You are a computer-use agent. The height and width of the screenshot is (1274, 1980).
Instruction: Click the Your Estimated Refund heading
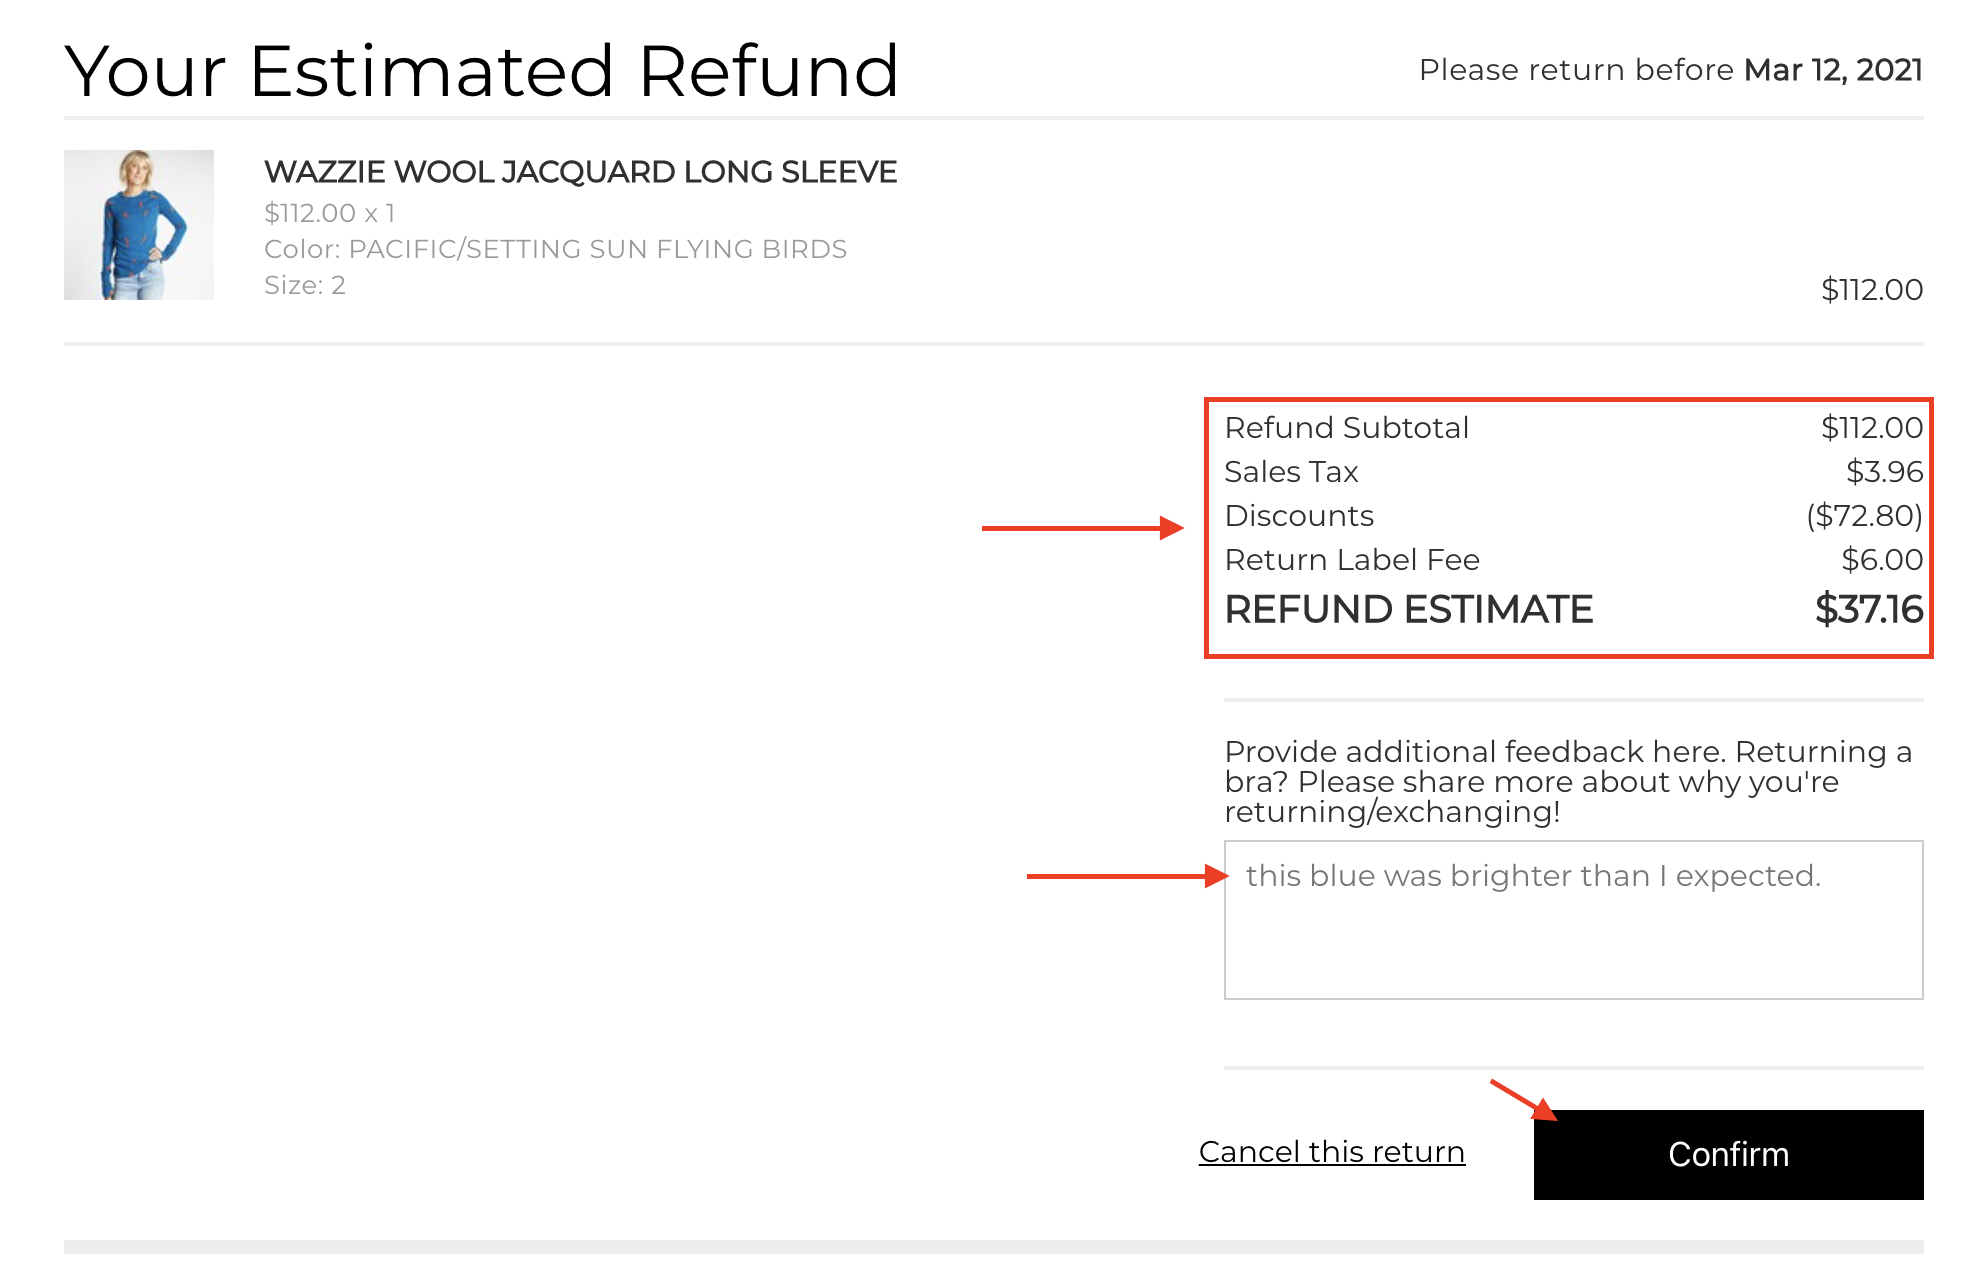coord(481,71)
